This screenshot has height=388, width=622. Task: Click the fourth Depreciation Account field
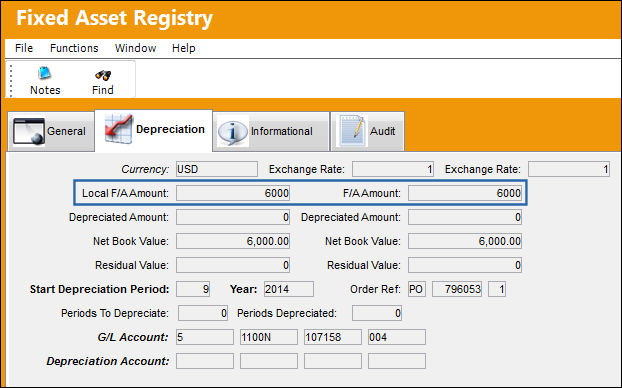[397, 361]
